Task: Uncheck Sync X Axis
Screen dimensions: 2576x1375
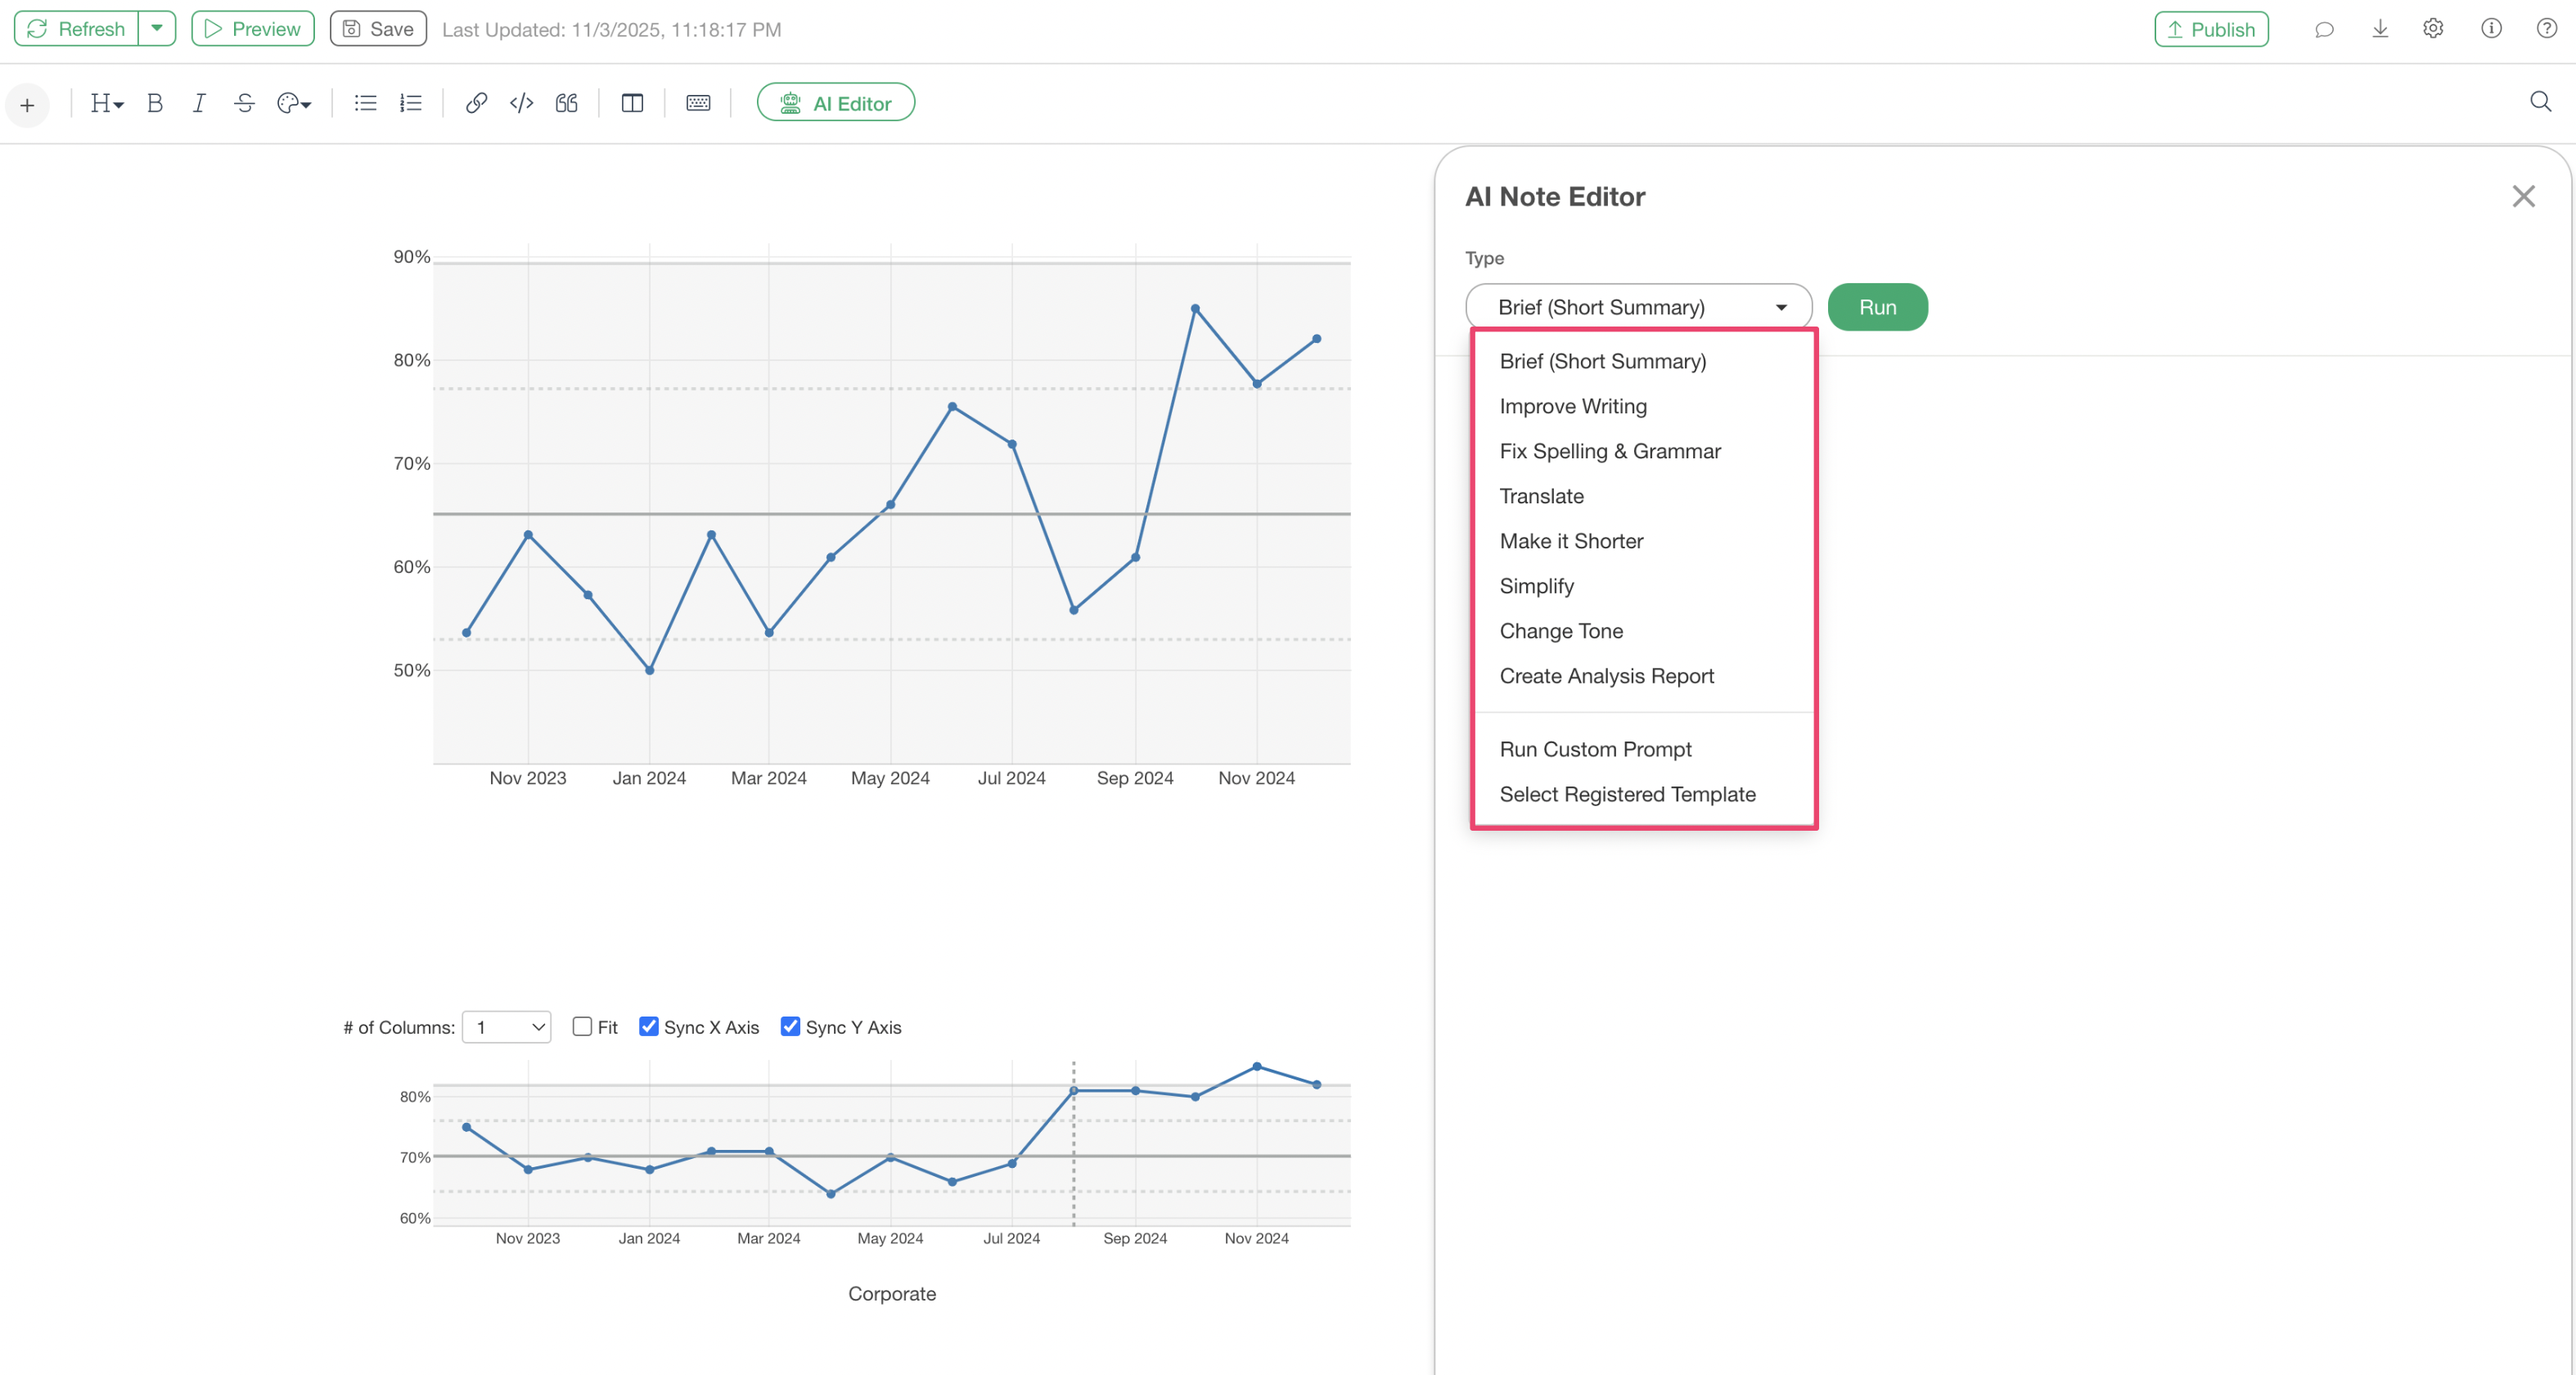Action: (x=649, y=1026)
